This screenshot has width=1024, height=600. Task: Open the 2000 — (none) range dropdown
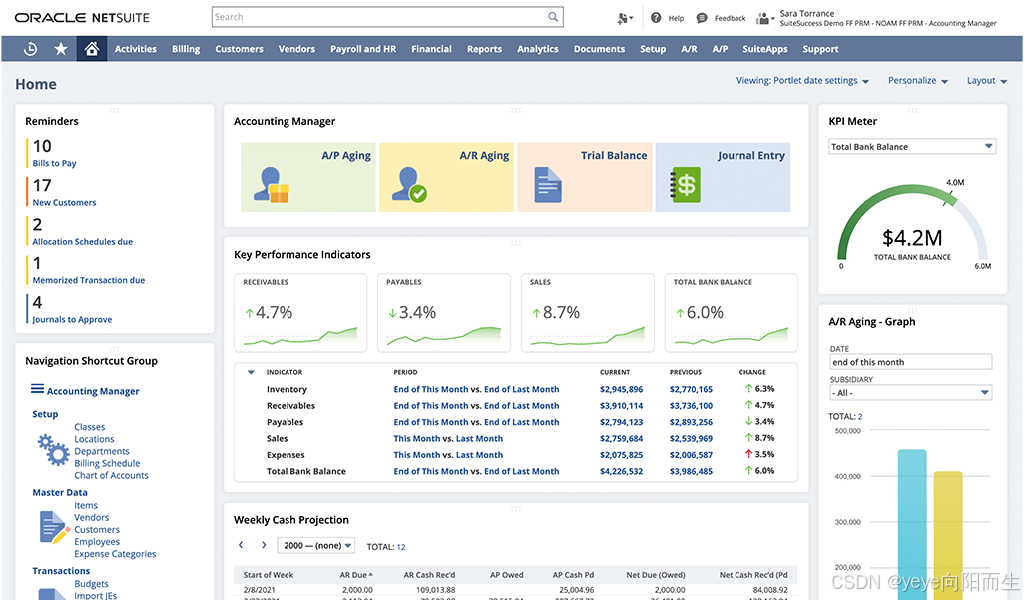point(316,545)
